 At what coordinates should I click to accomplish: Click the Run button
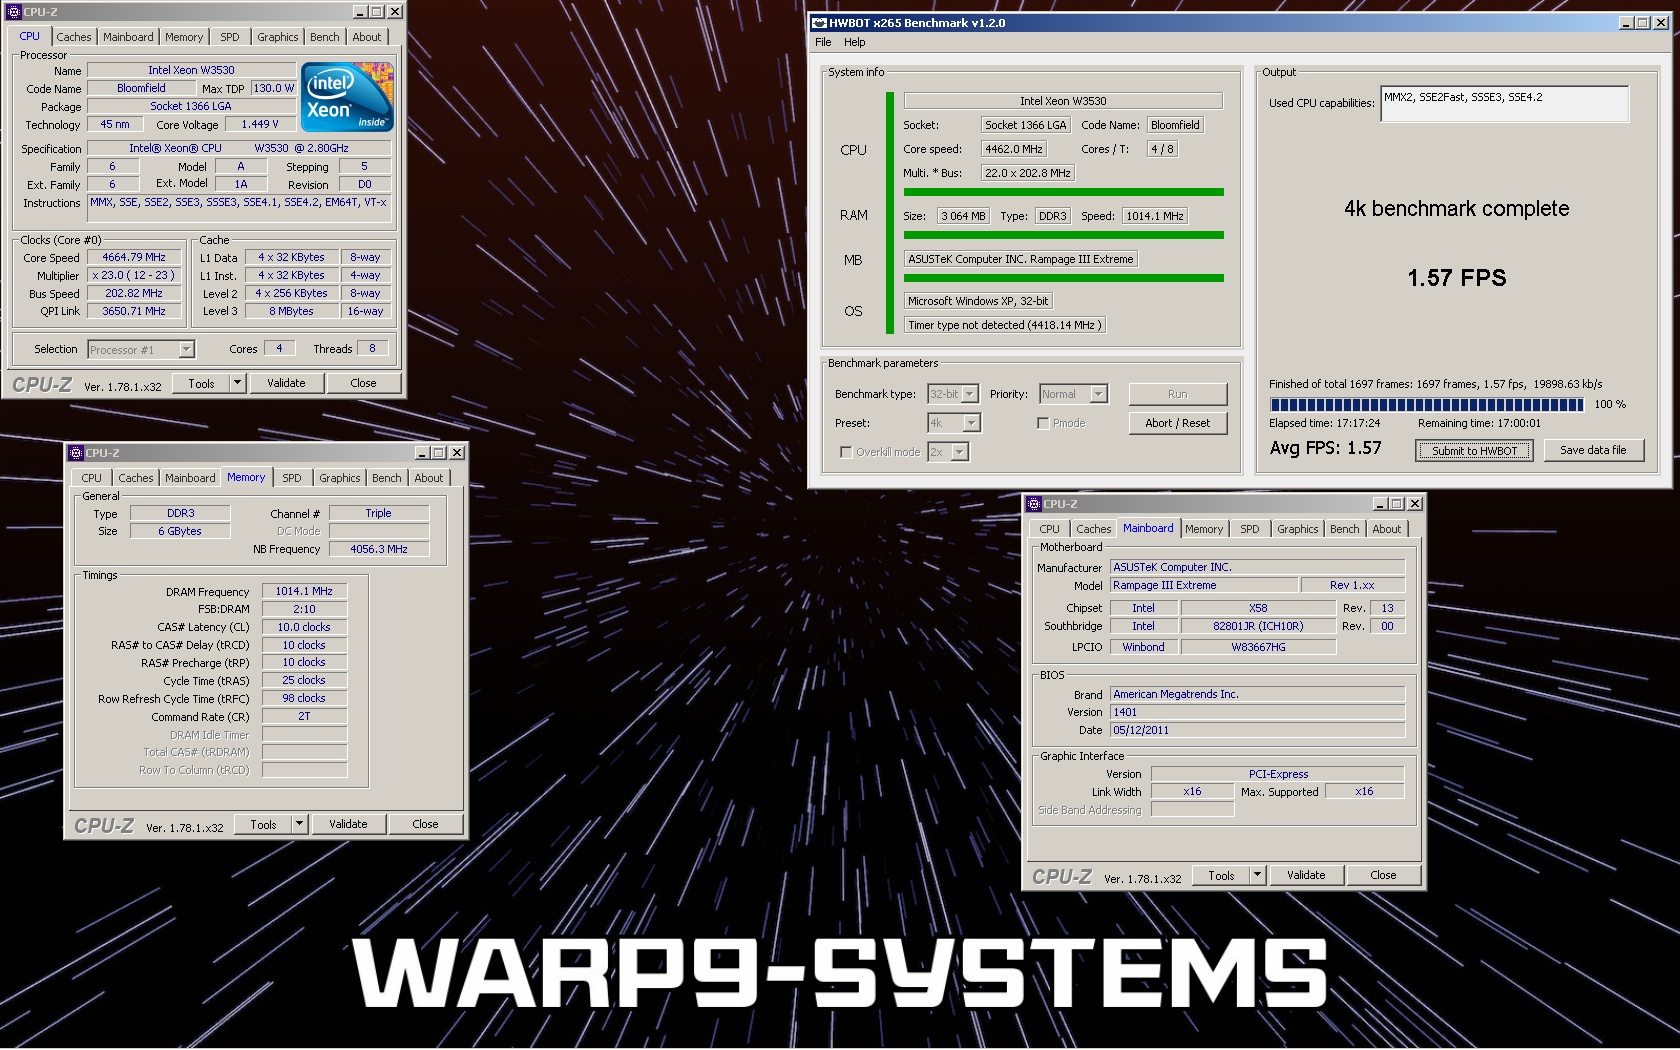tap(1178, 394)
